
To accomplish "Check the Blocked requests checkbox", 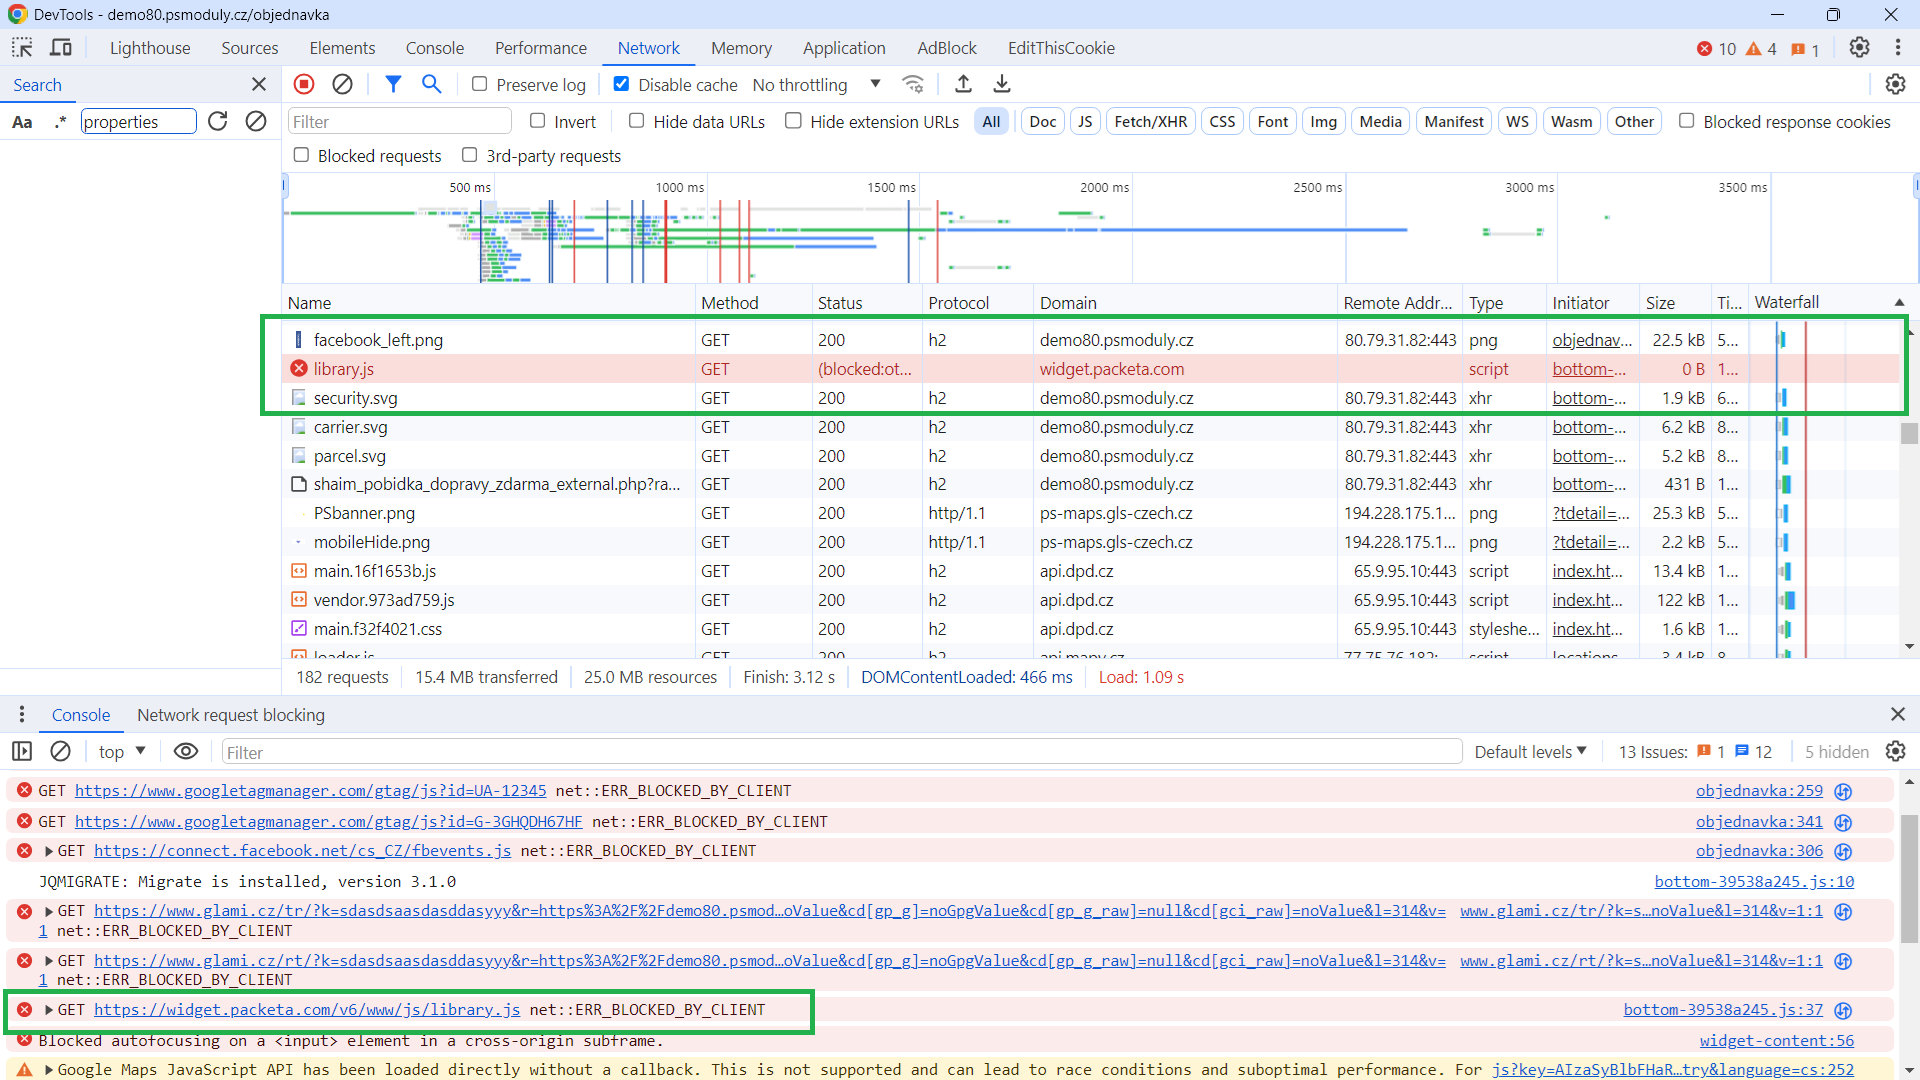I will (x=301, y=156).
